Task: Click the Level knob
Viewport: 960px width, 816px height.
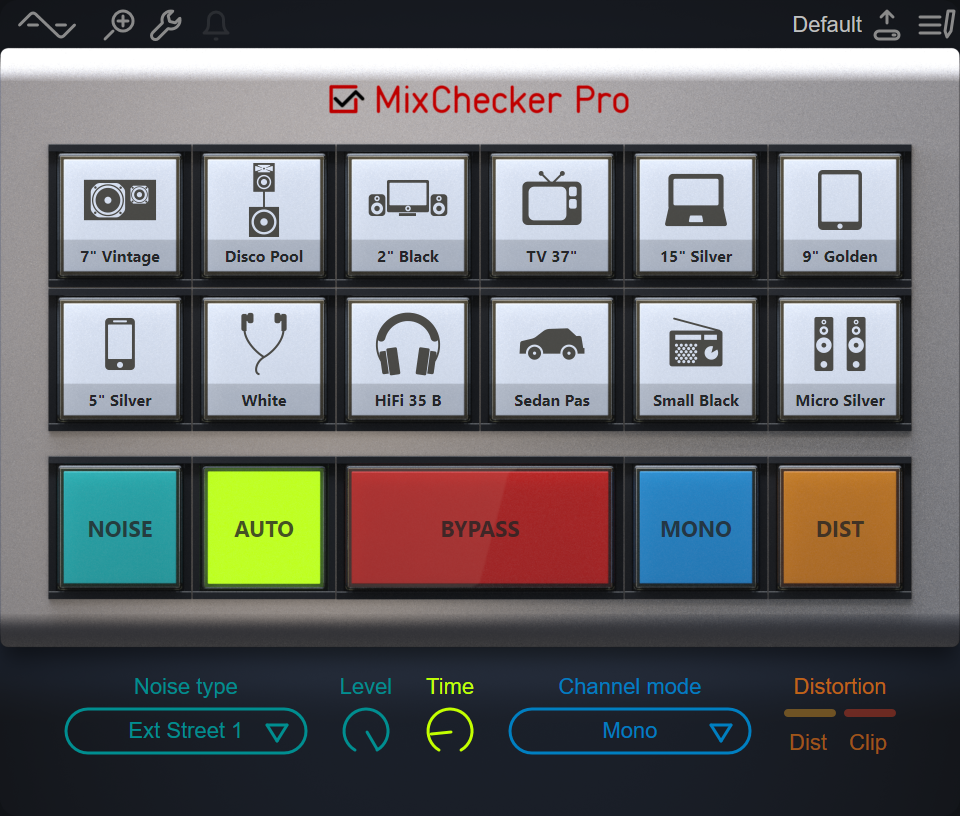Action: click(x=366, y=730)
